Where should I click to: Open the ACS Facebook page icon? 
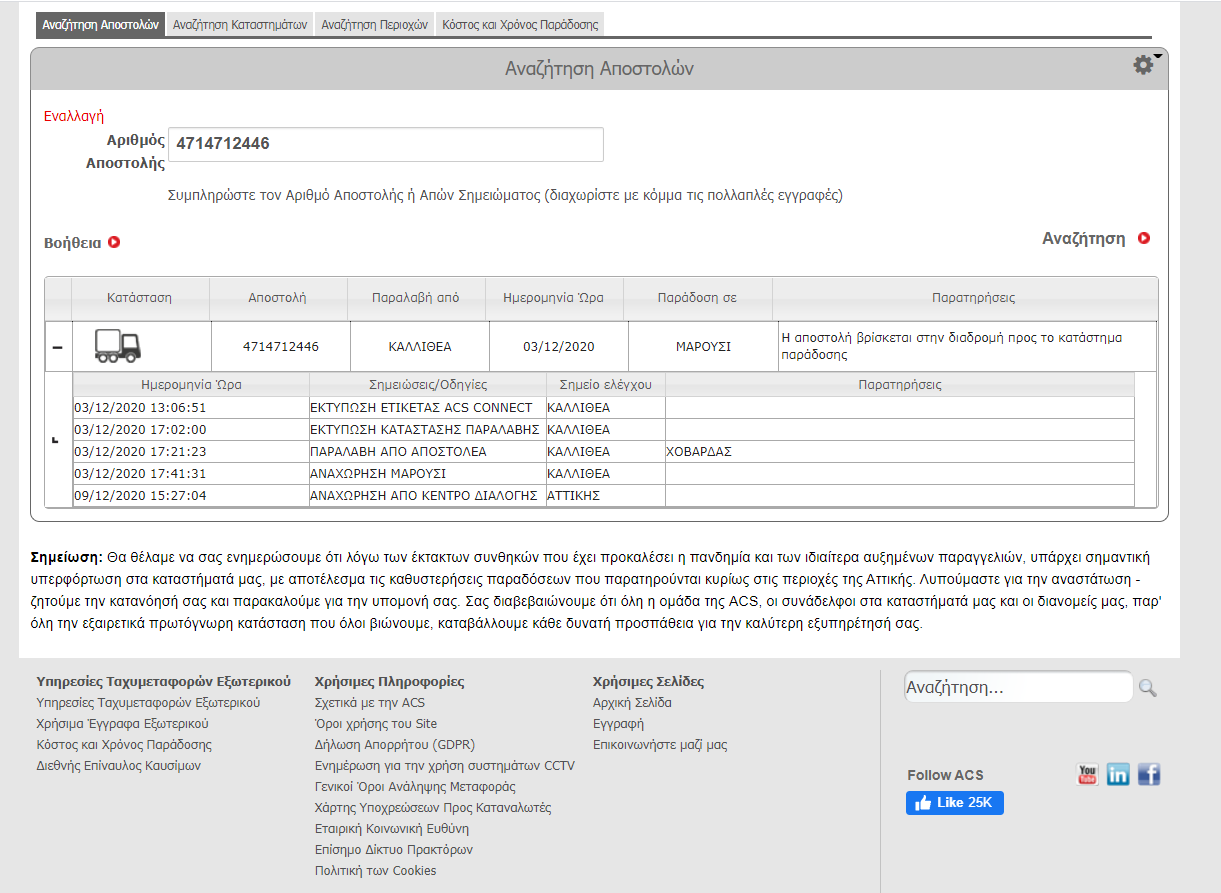click(1149, 774)
